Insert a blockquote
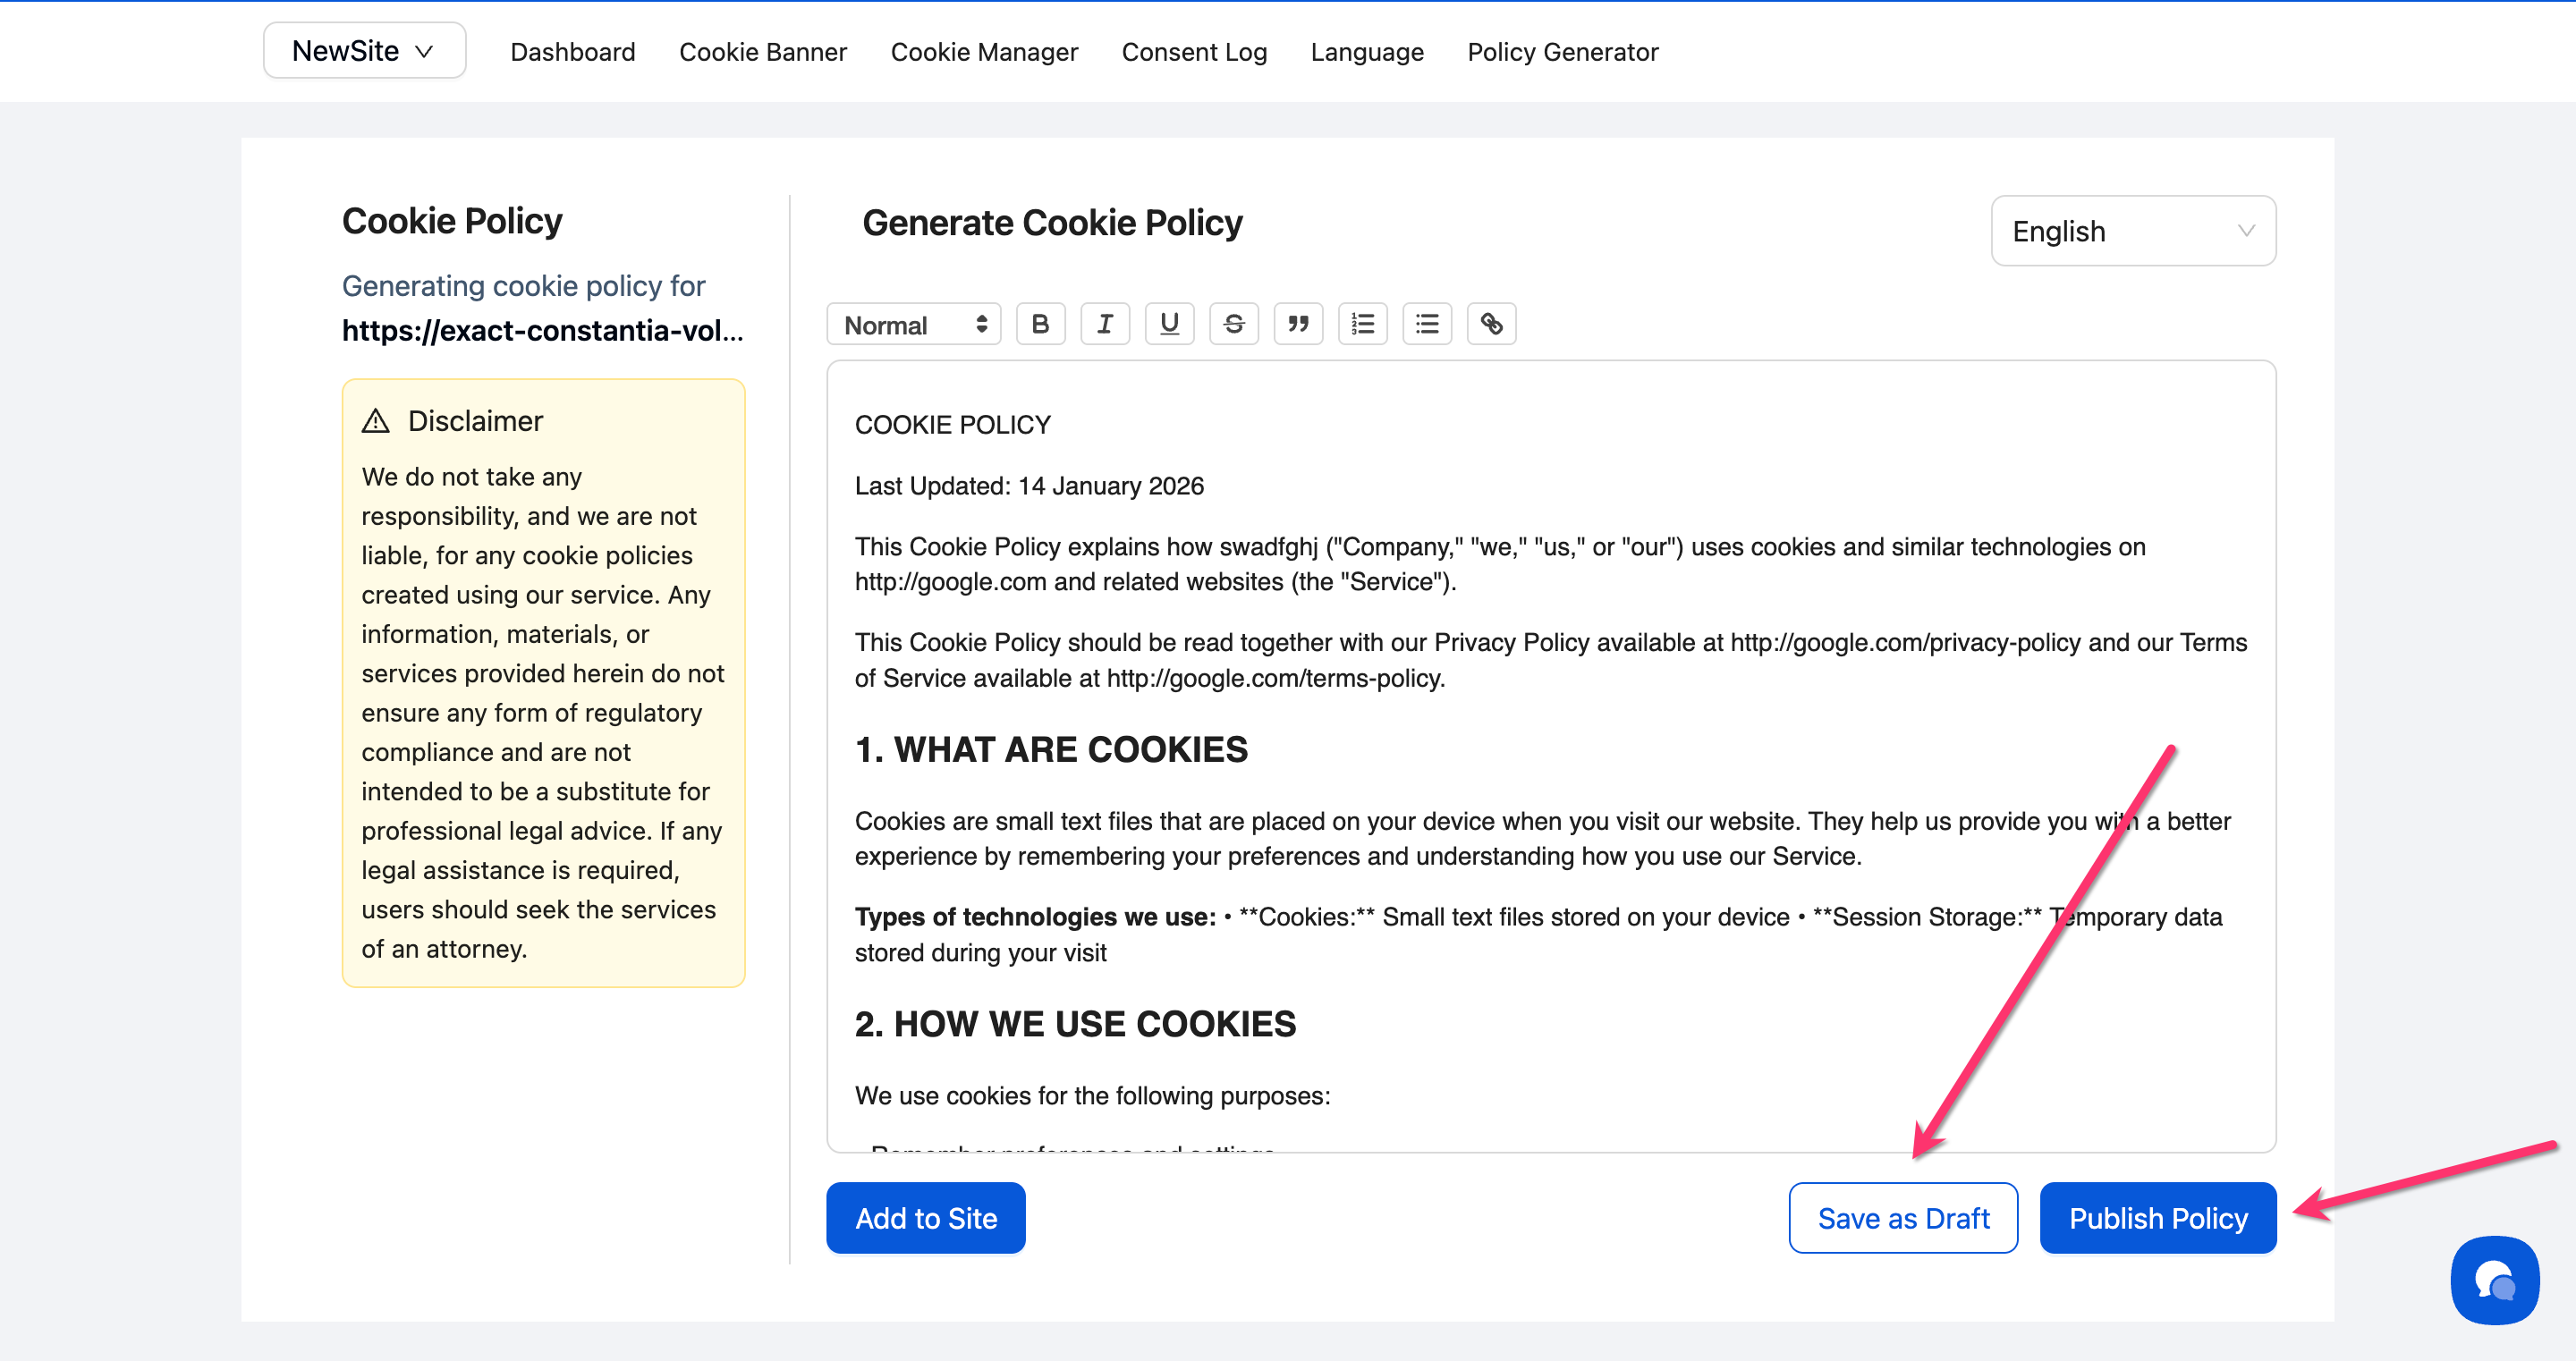 [1298, 324]
